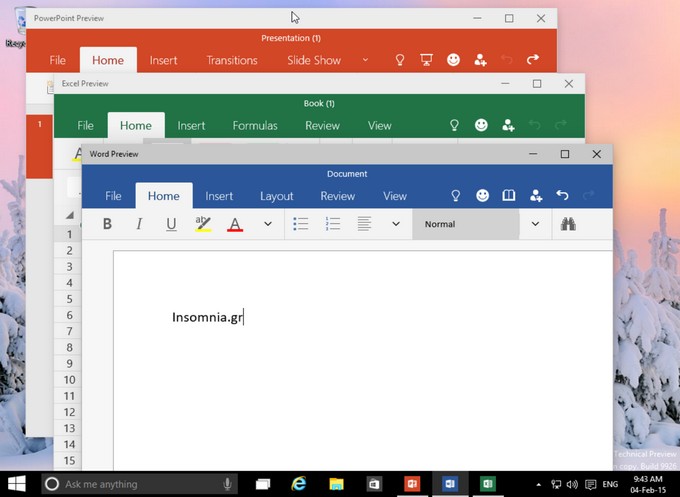Screen dimensions: 680x497
Task: Expand more tabs chevron in PowerPoint
Action: point(365,60)
